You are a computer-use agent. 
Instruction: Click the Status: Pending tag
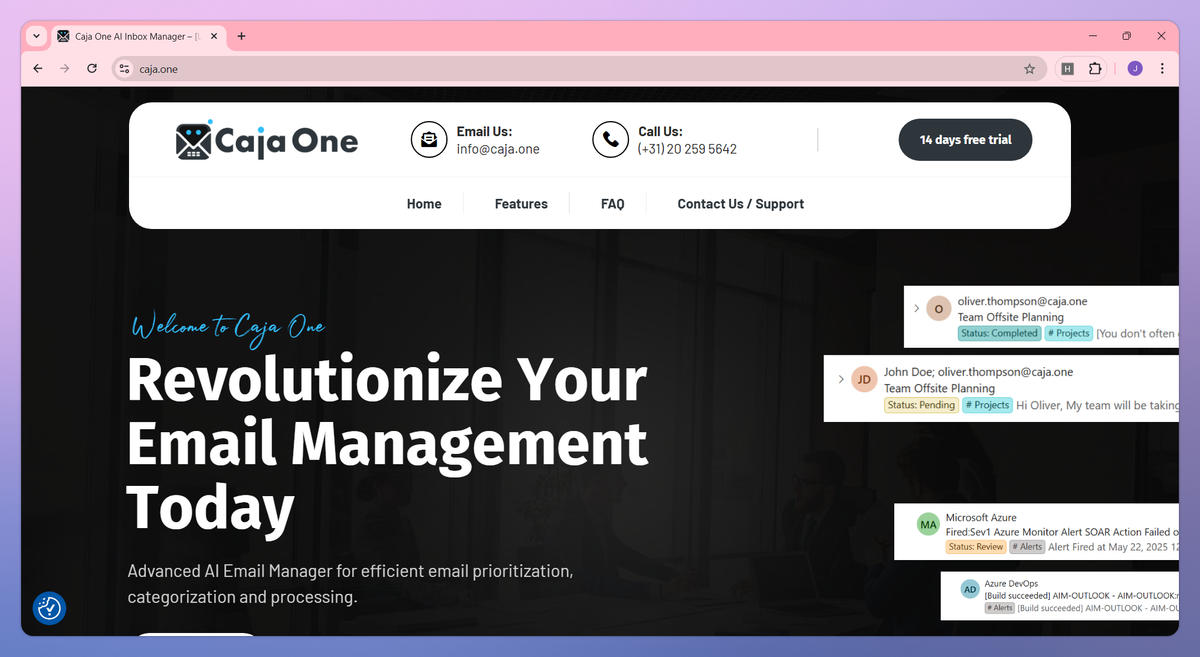pyautogui.click(x=920, y=405)
